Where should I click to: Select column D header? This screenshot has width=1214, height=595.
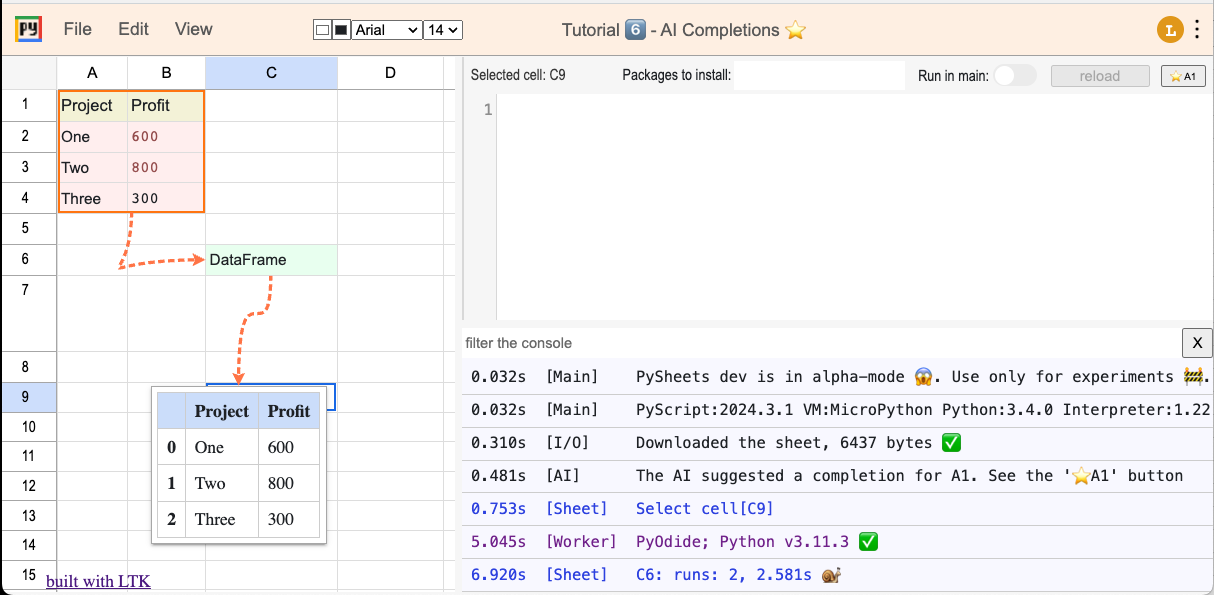tap(390, 72)
